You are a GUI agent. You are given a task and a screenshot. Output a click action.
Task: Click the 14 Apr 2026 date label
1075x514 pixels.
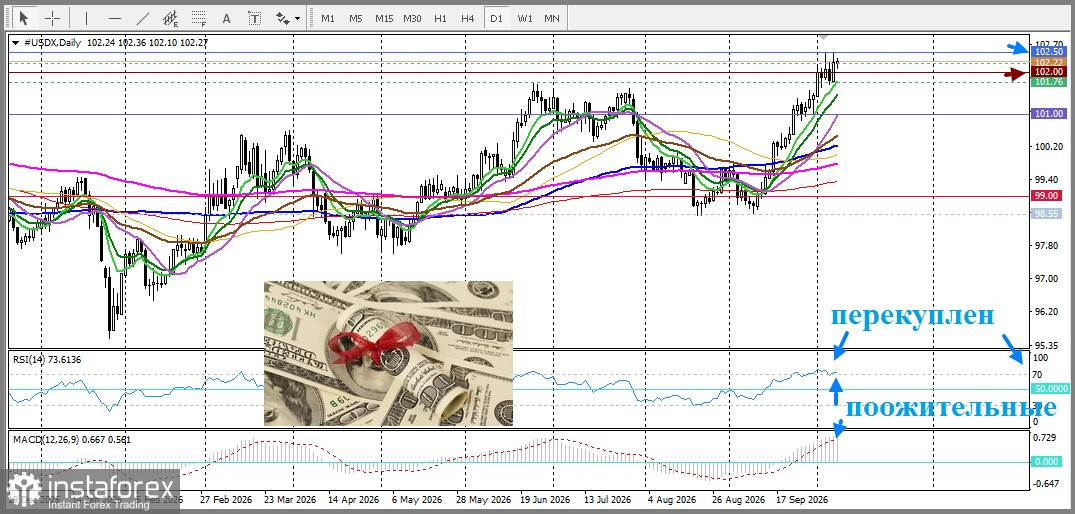tap(352, 500)
